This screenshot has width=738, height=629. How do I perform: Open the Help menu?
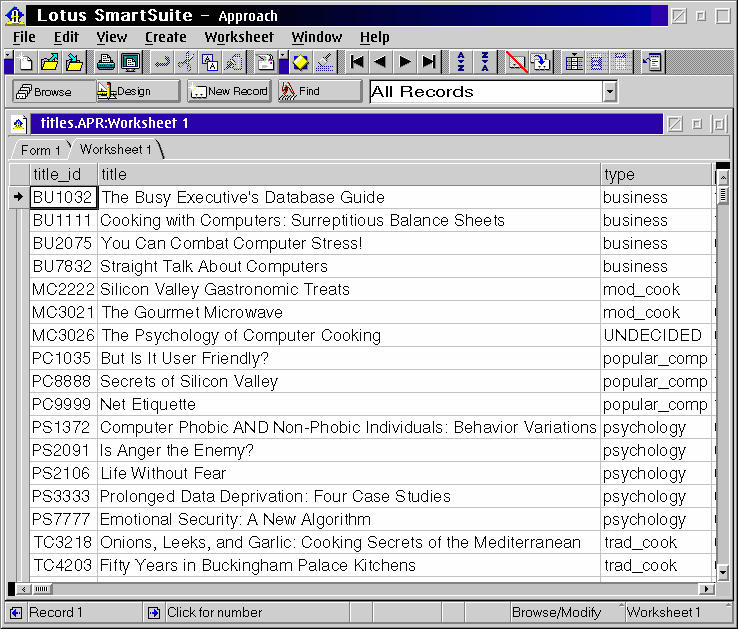(375, 37)
